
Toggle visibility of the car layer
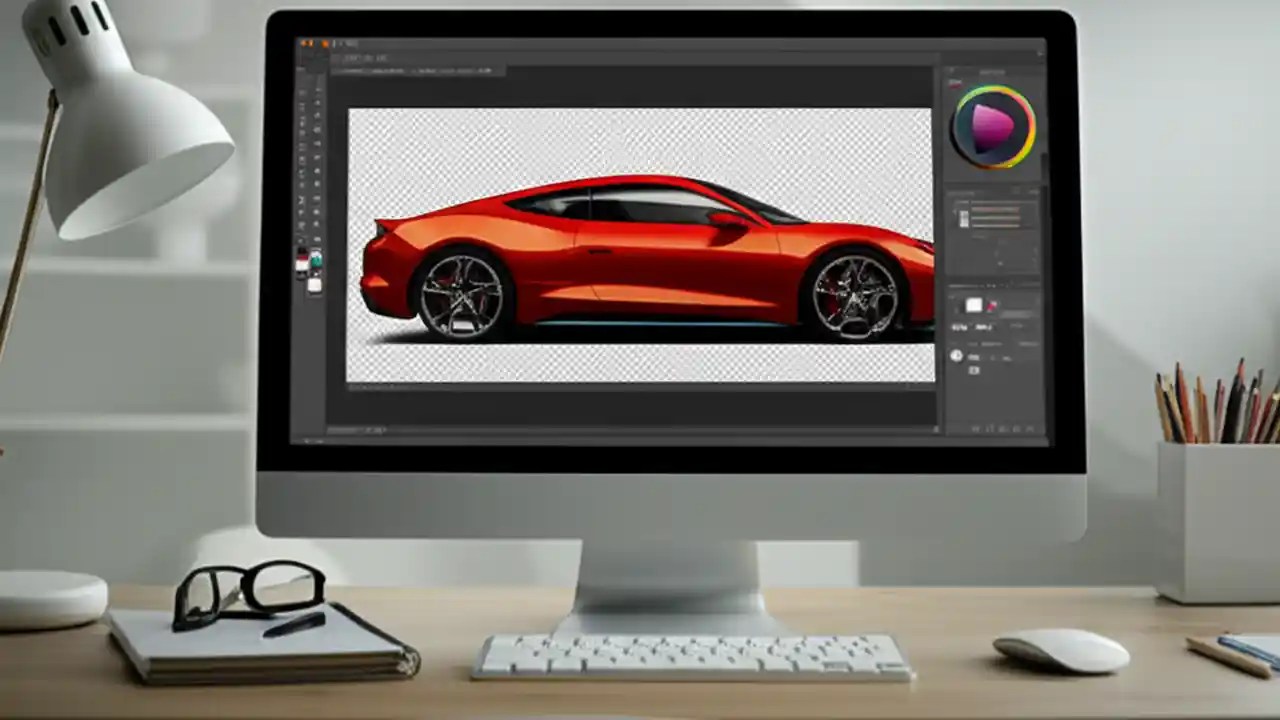(x=957, y=356)
